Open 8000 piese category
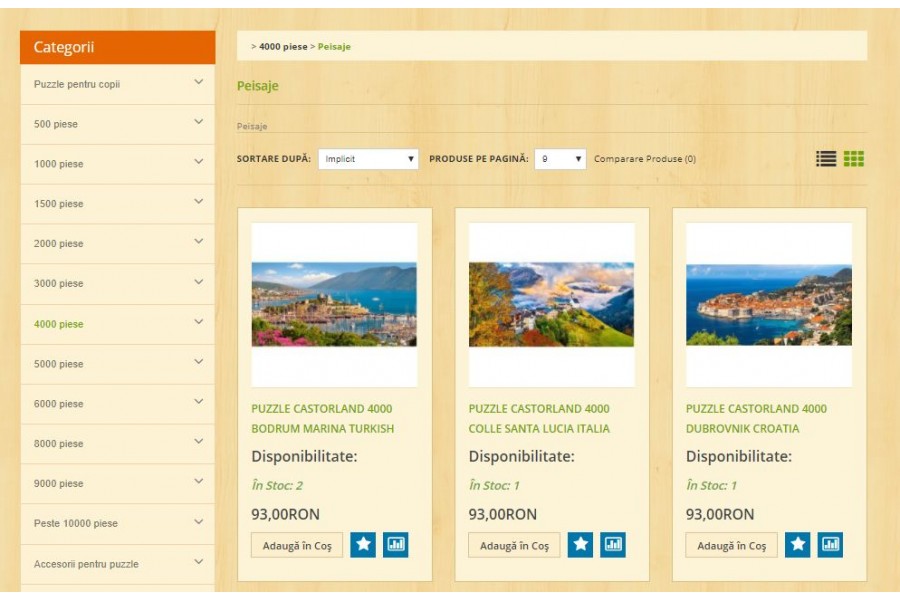900x600 pixels. (x=59, y=444)
